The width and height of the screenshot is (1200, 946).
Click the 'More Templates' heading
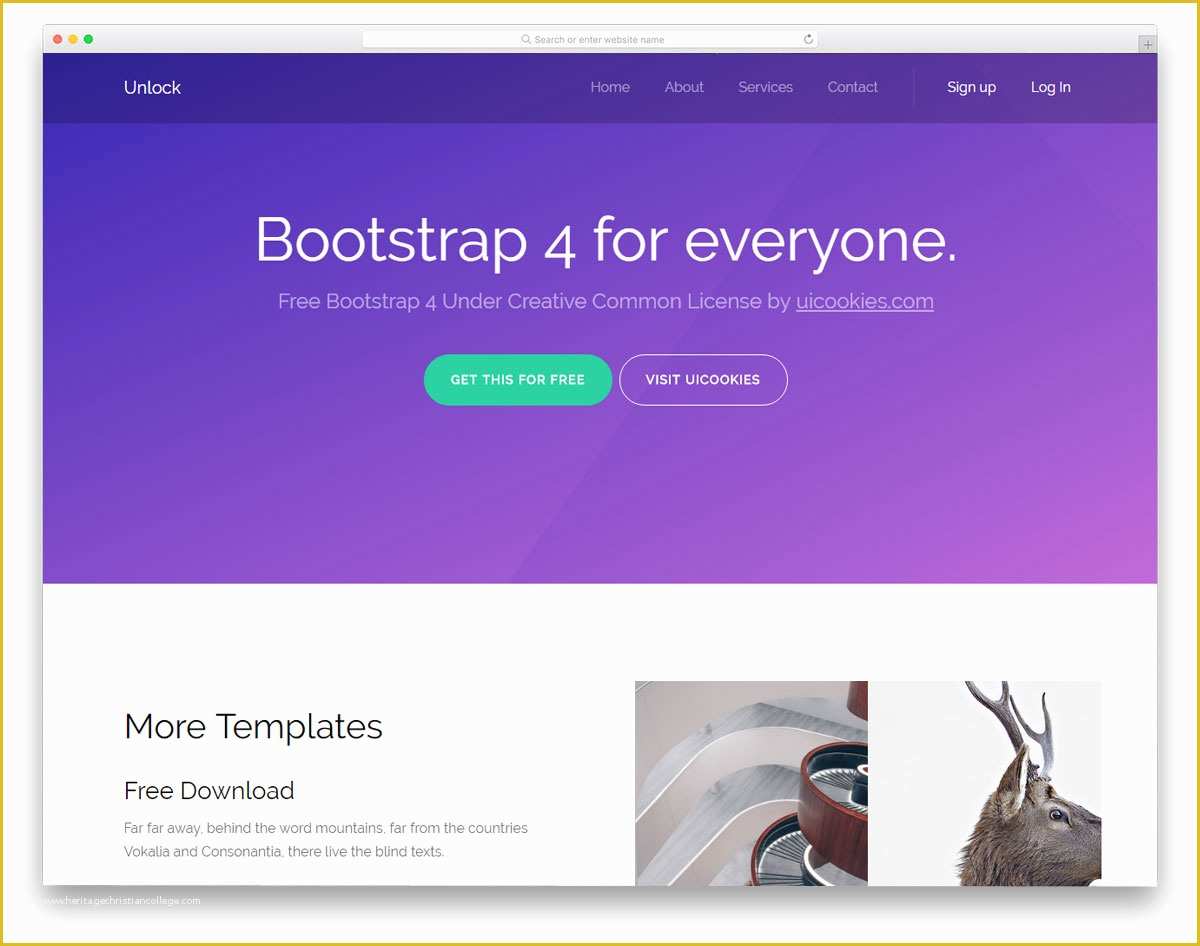(x=253, y=726)
